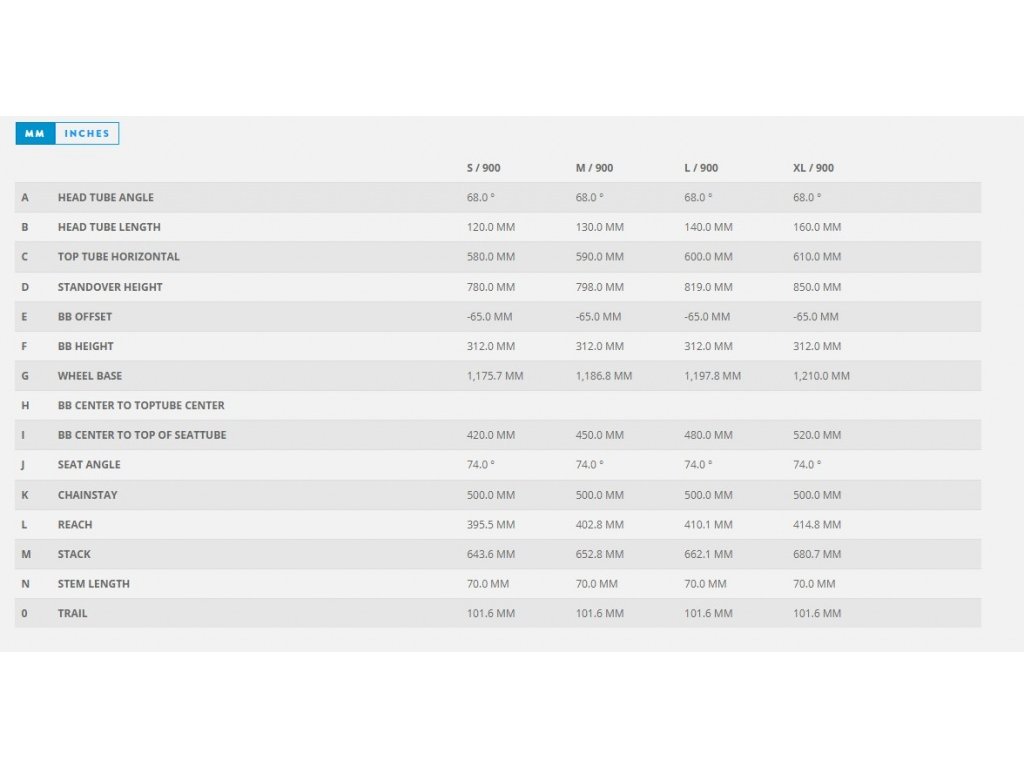Select reach value 414.8 MM

(x=817, y=524)
